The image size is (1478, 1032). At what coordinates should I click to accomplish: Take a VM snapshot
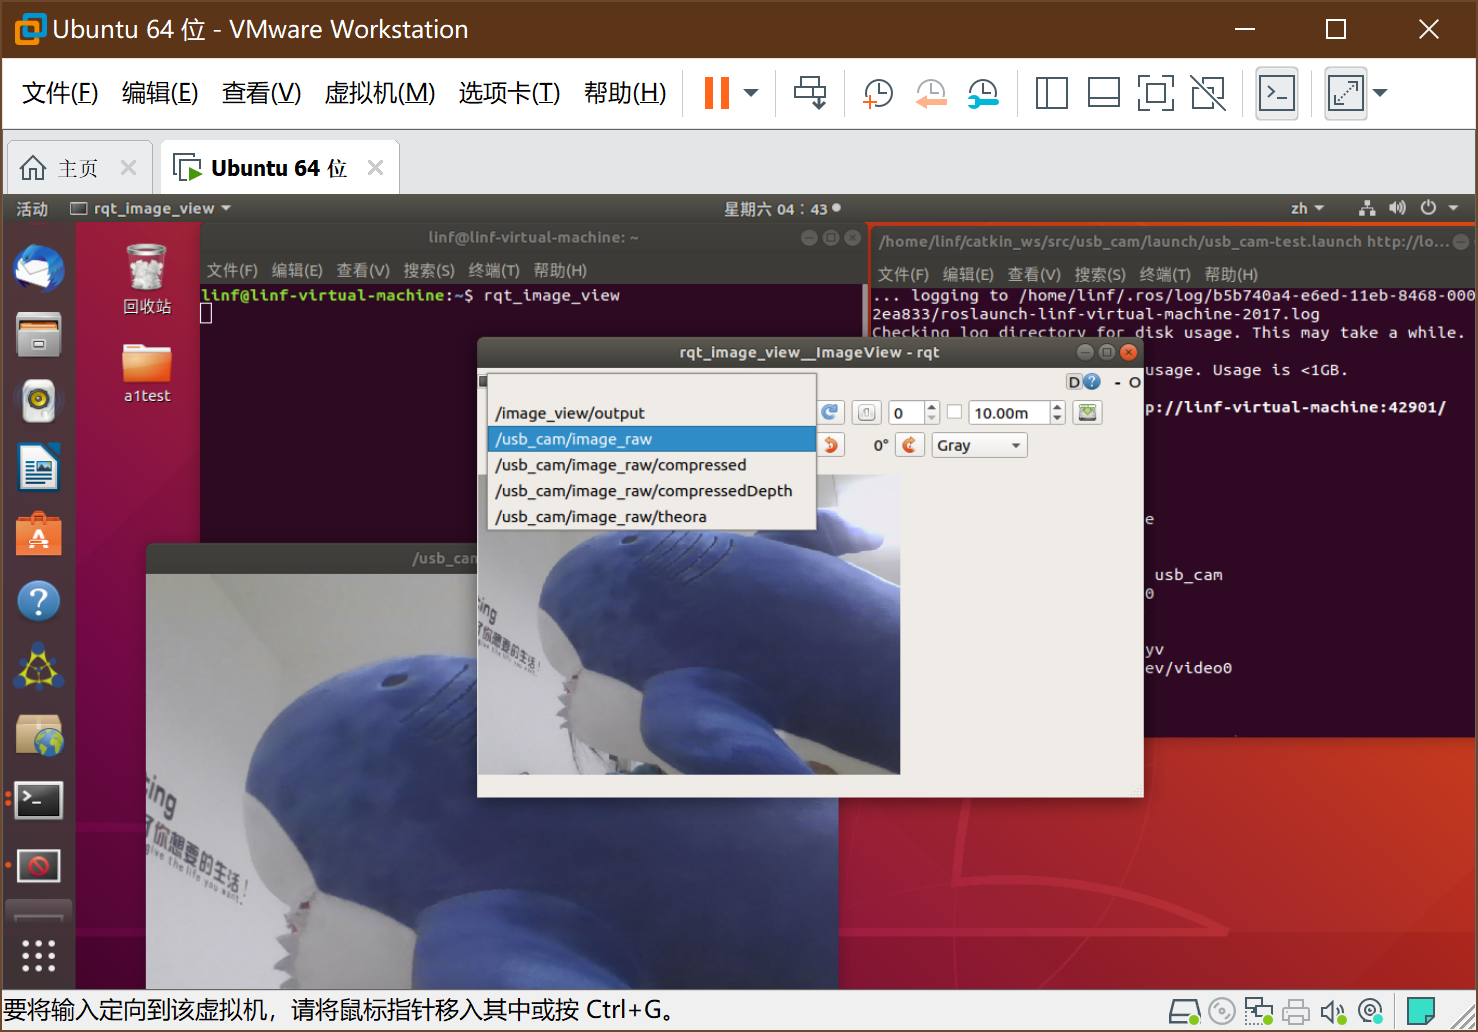pyautogui.click(x=877, y=93)
